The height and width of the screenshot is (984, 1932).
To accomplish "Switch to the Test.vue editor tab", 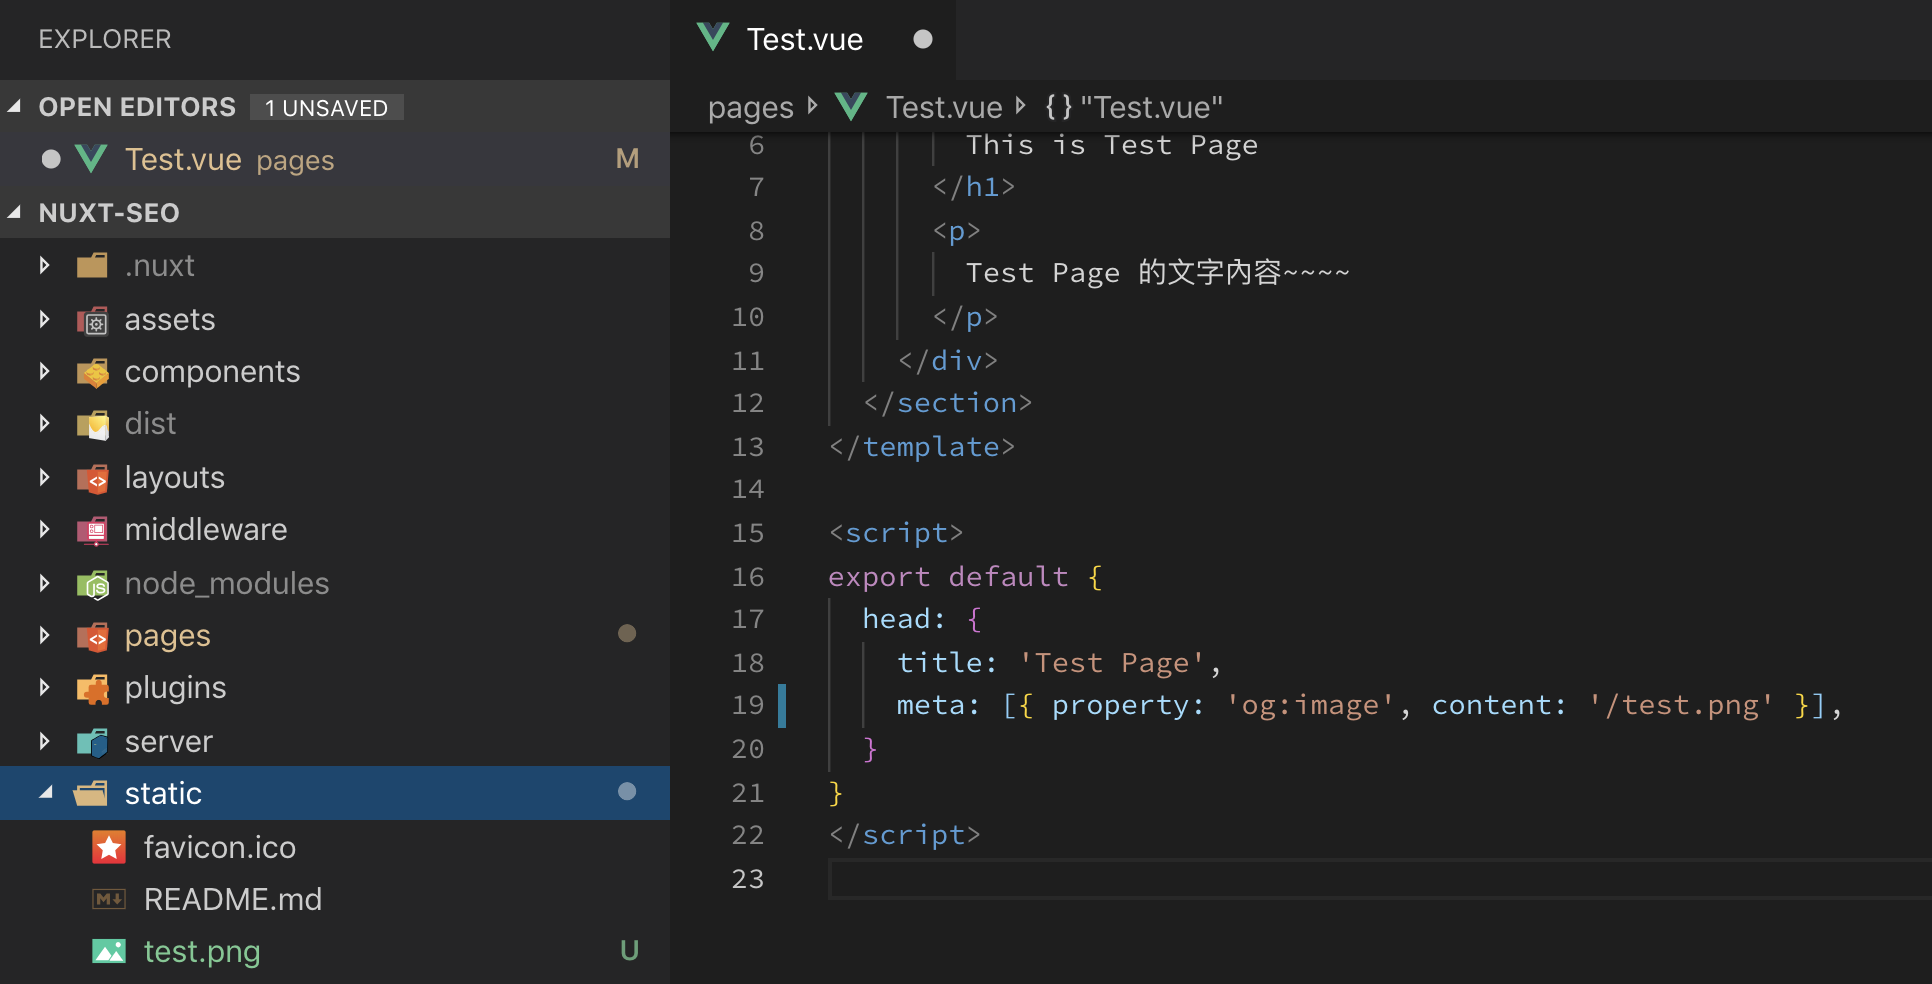I will tap(804, 40).
